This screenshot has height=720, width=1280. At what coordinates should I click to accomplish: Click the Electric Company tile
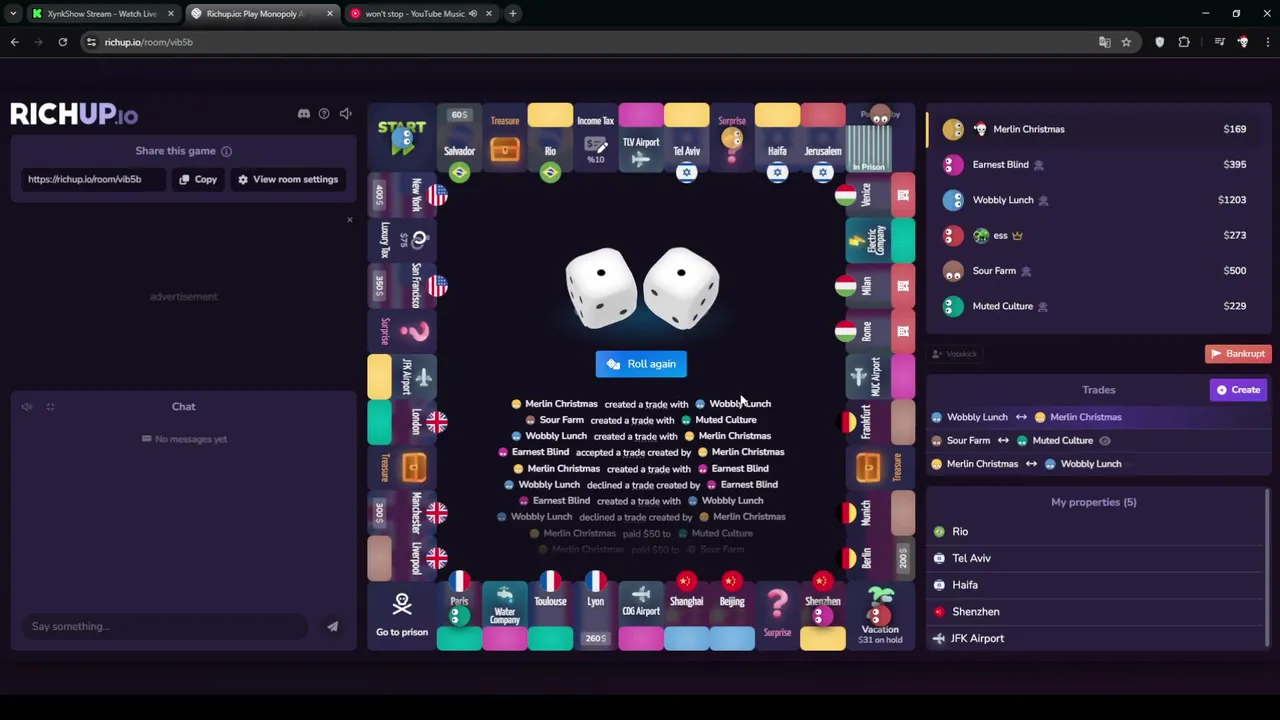pyautogui.click(x=880, y=240)
